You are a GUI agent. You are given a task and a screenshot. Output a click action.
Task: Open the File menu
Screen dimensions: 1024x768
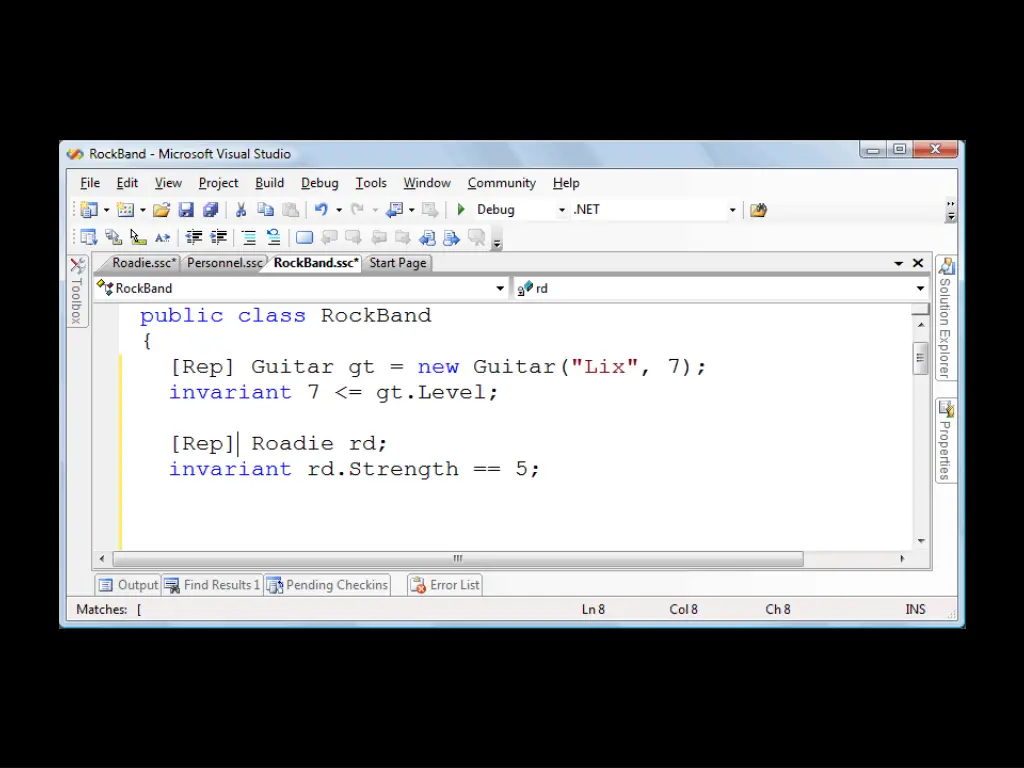point(90,183)
